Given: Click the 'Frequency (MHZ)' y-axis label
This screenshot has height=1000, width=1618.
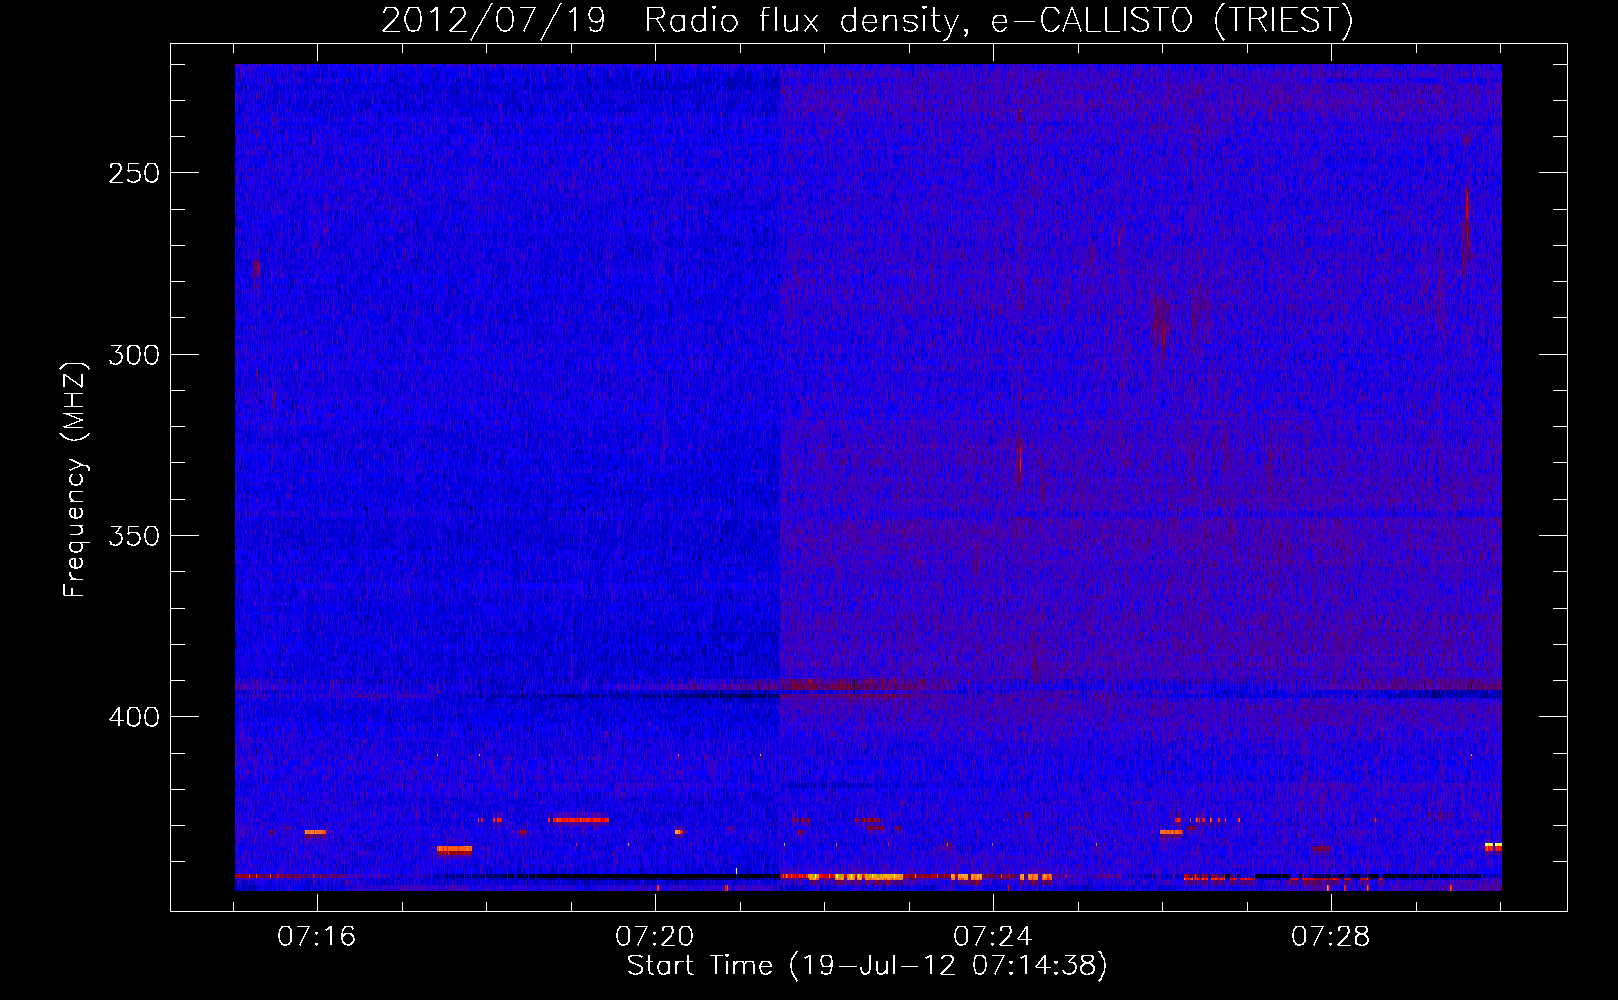Looking at the screenshot, I should point(75,480).
